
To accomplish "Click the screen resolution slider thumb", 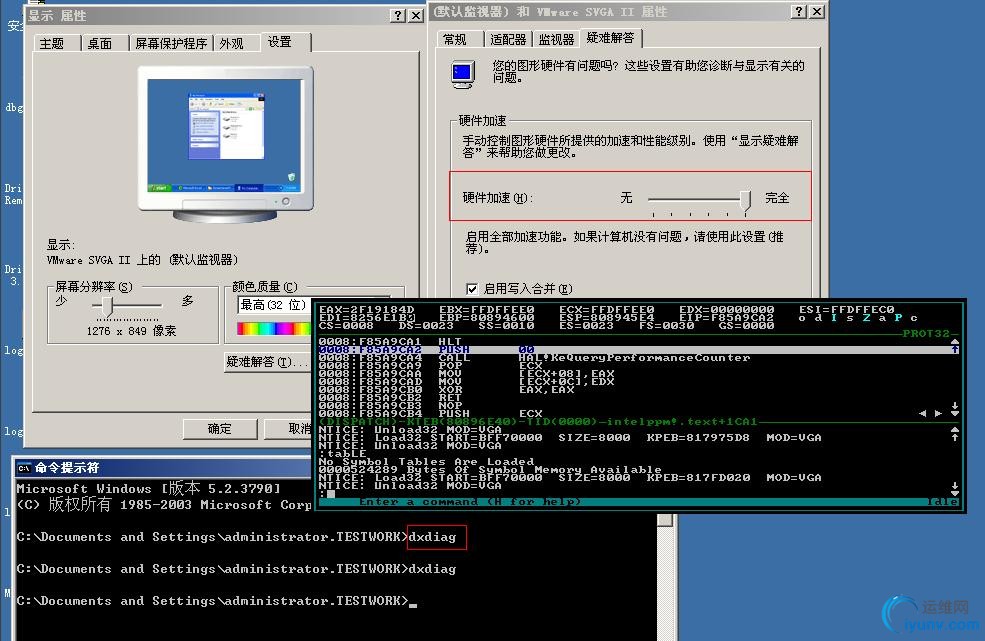I will coord(107,307).
